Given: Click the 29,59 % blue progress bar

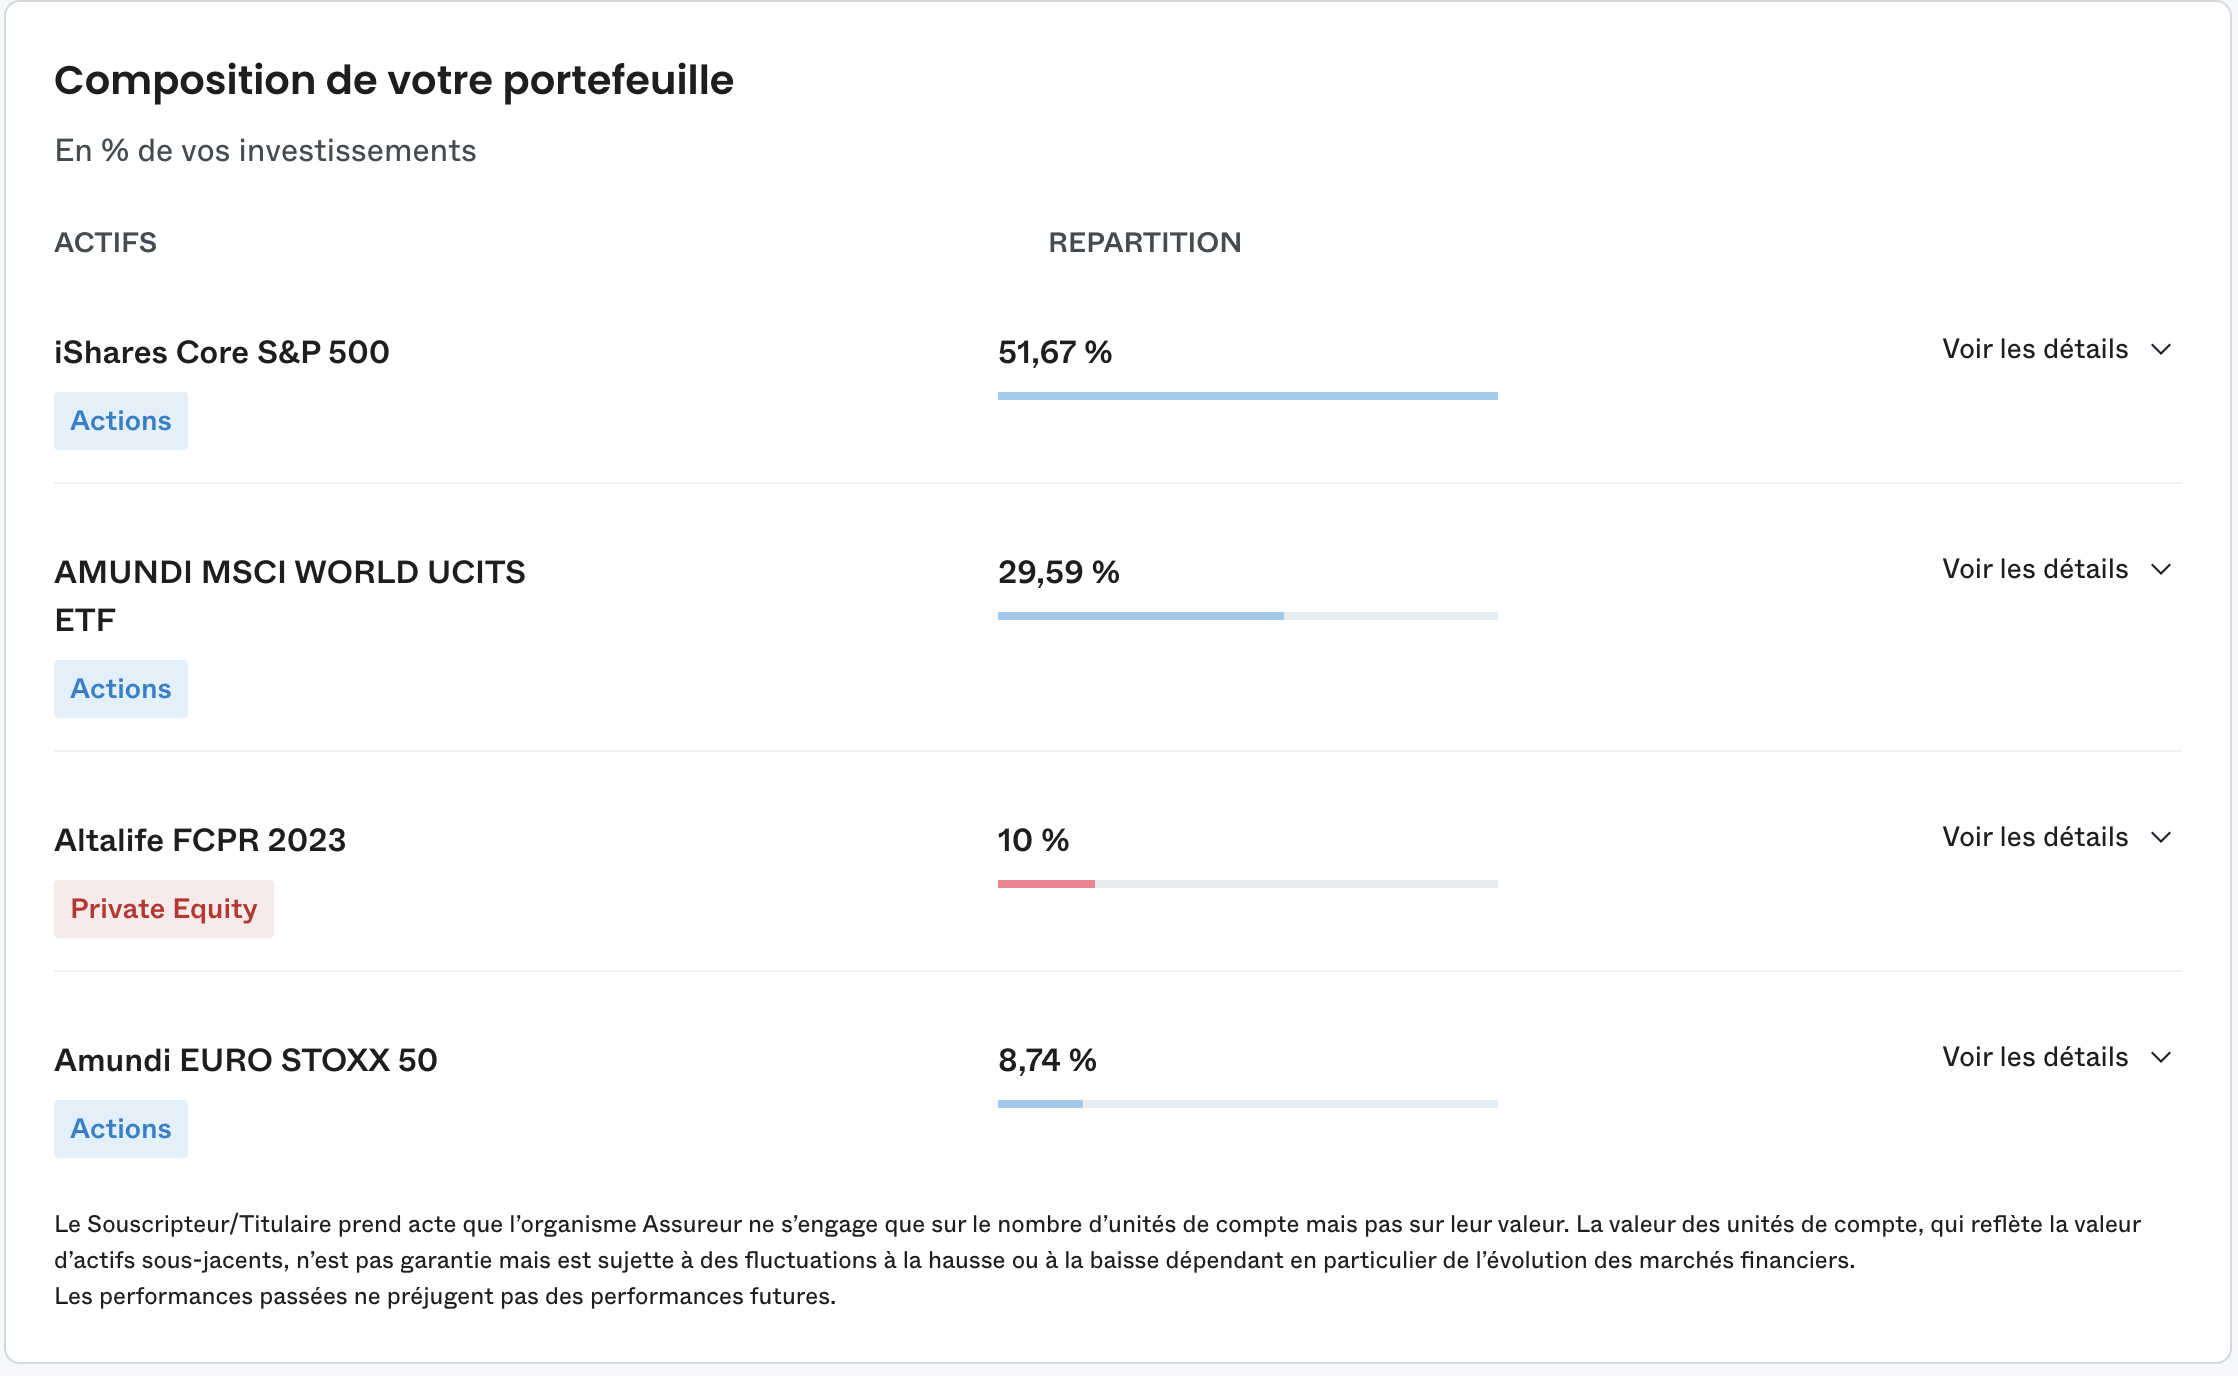Looking at the screenshot, I should pyautogui.click(x=1141, y=616).
